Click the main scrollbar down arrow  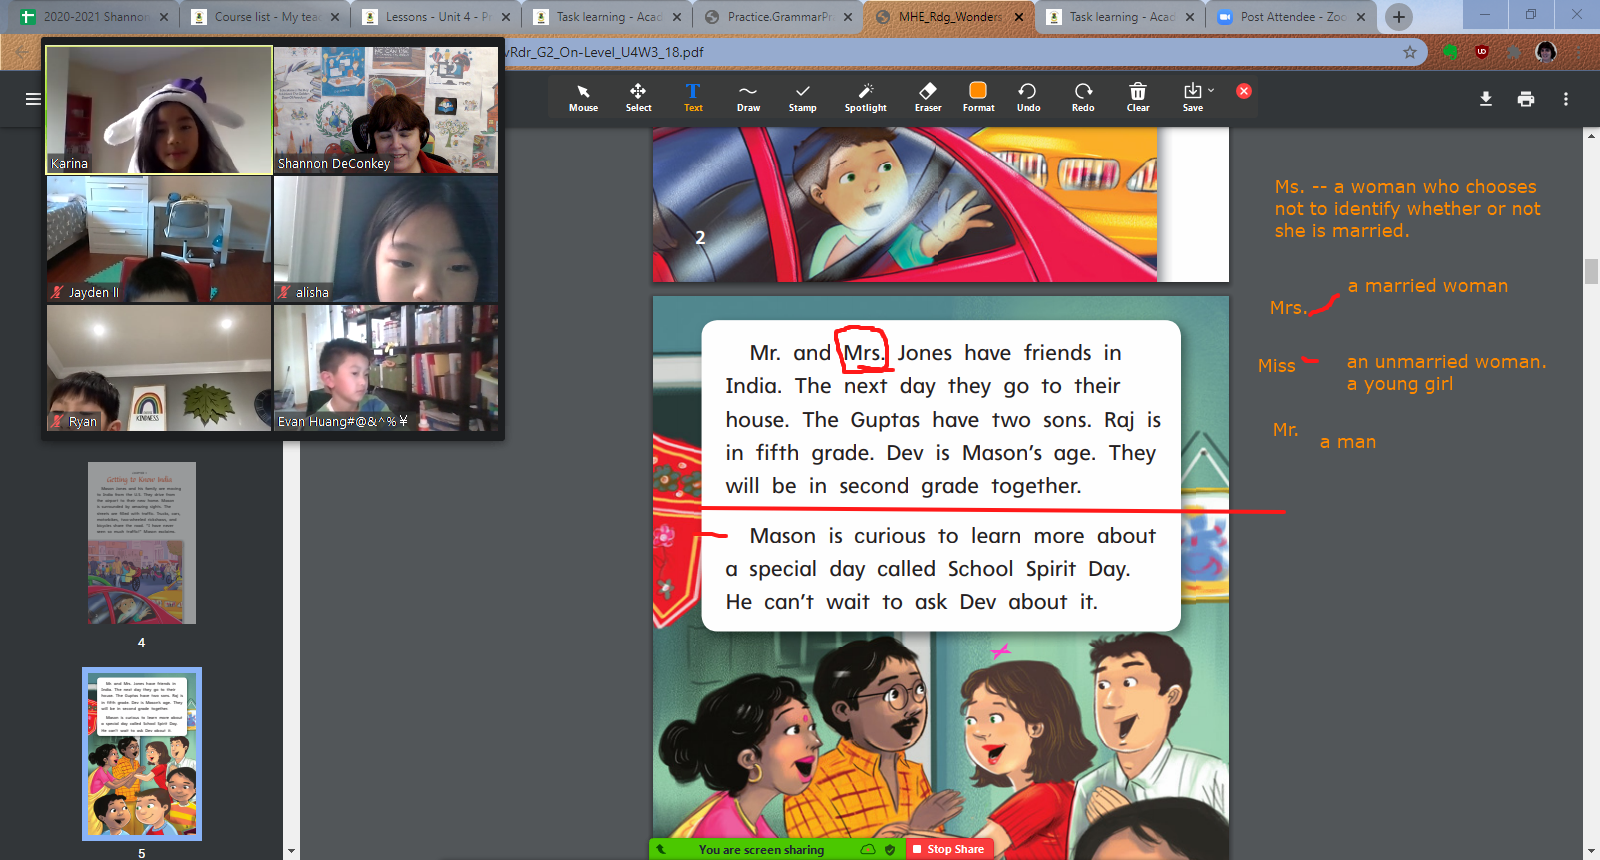tap(1591, 852)
